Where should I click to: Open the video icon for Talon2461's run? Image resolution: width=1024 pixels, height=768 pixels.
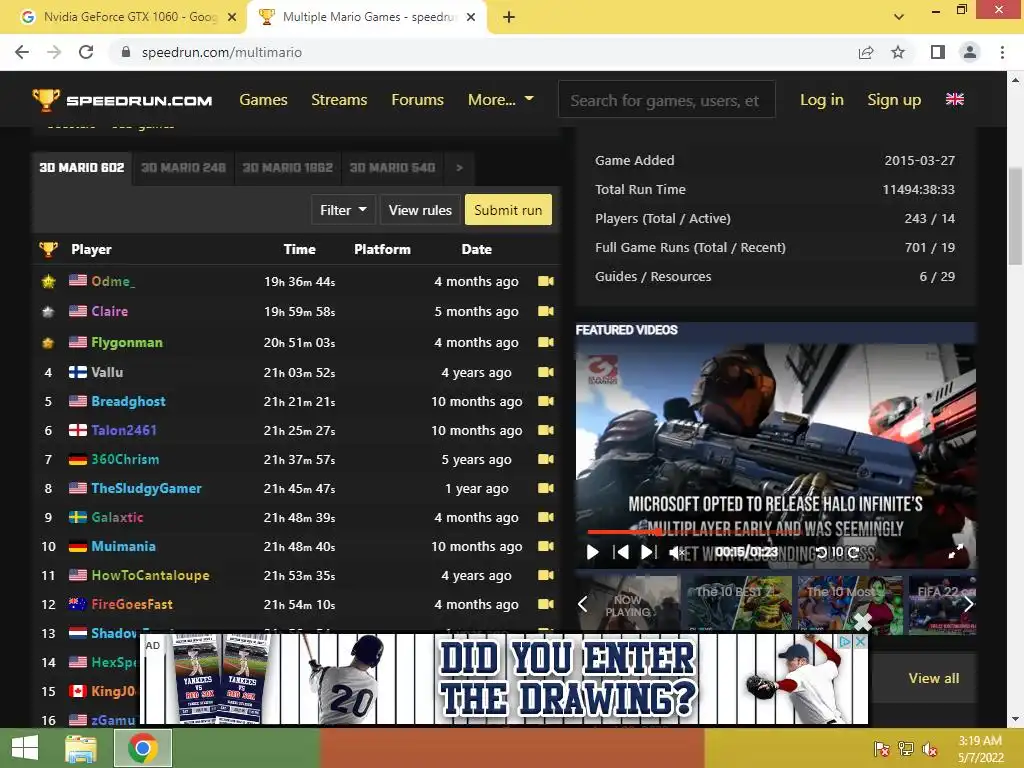(x=545, y=430)
